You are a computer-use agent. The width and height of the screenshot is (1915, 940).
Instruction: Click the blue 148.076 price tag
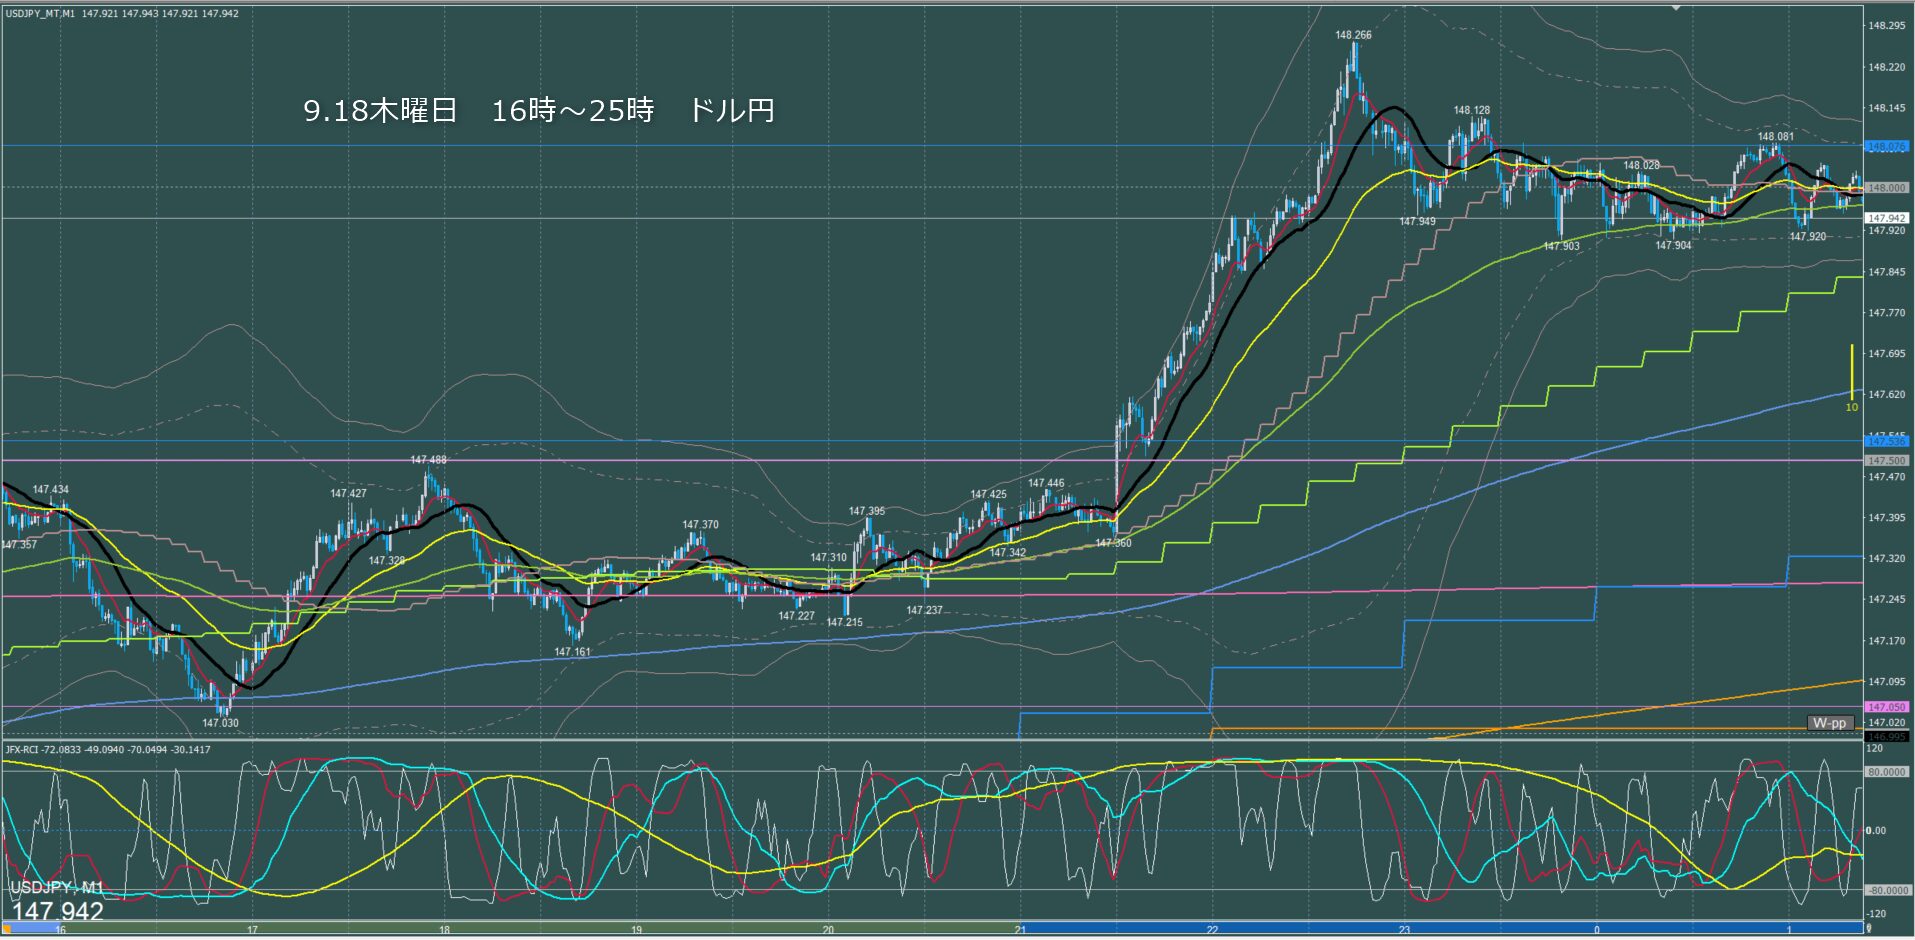(1886, 147)
